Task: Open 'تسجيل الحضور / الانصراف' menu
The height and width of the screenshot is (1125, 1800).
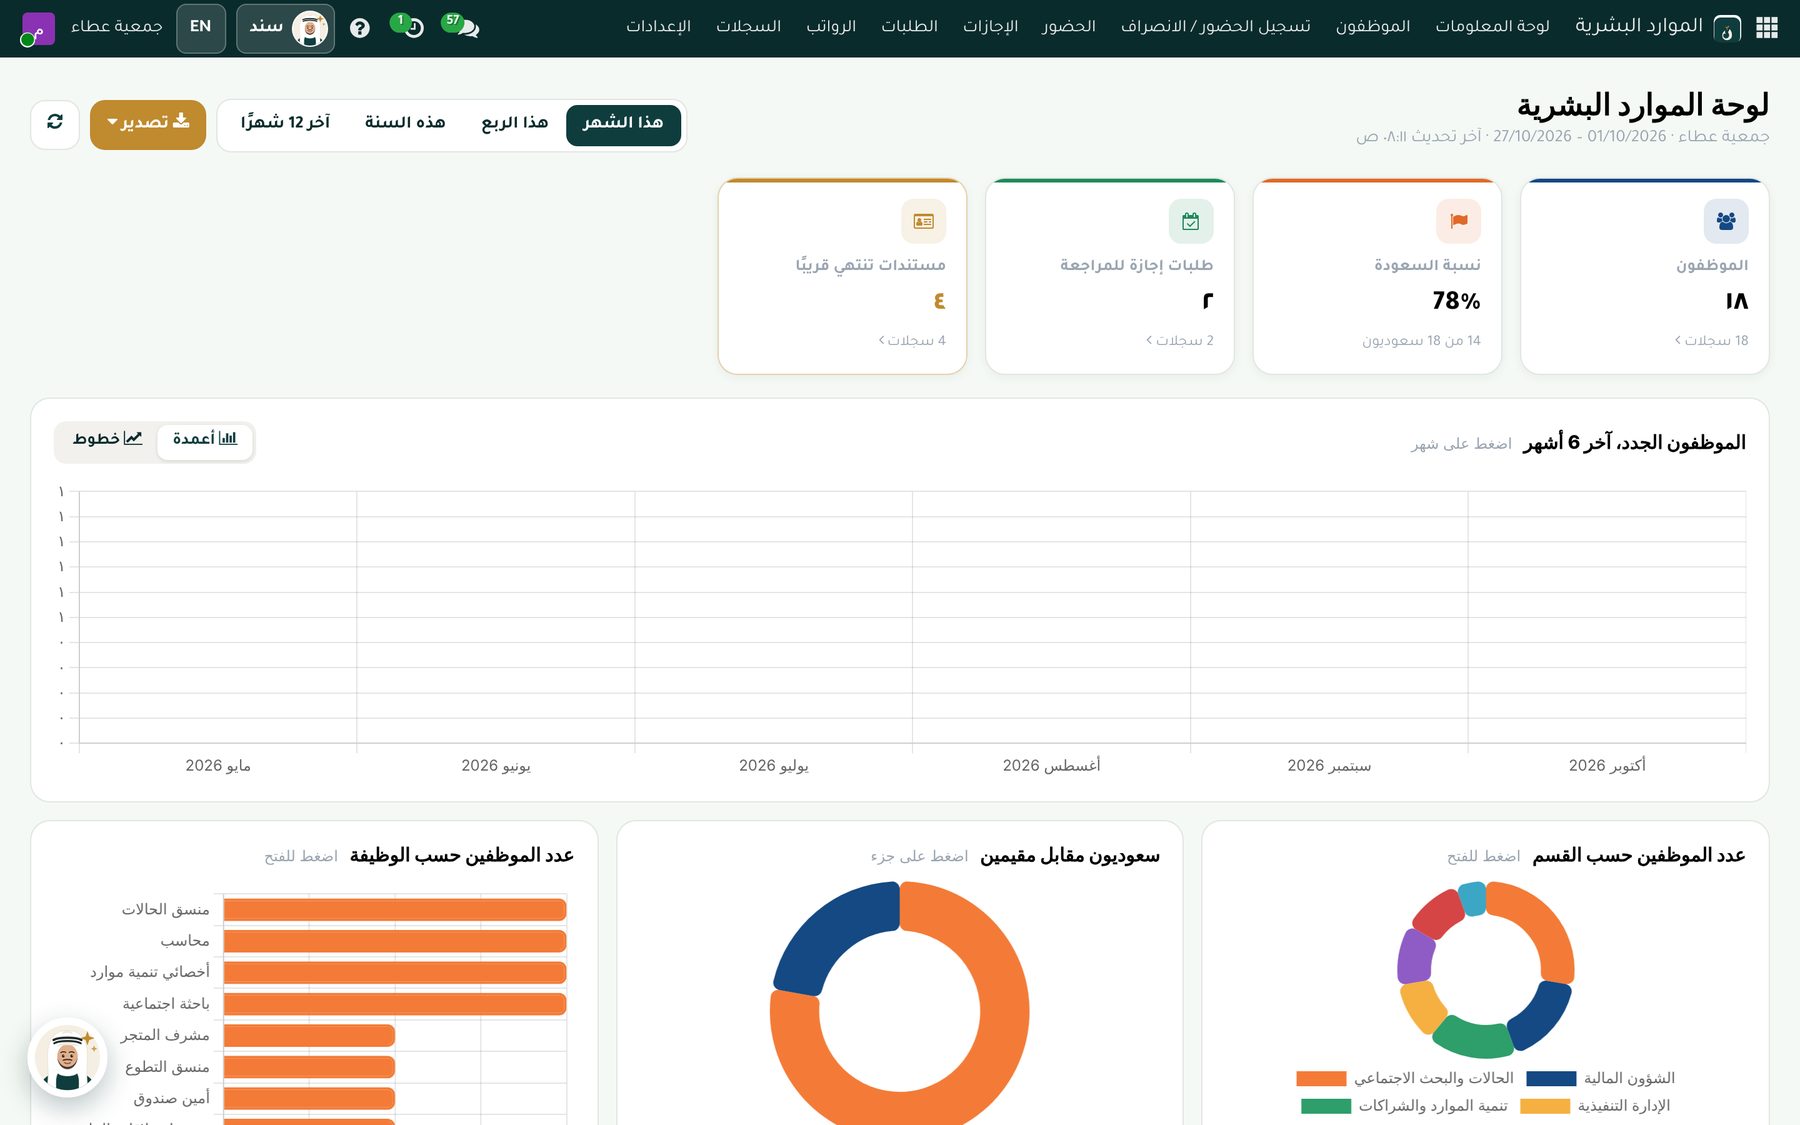Action: 1215,27
